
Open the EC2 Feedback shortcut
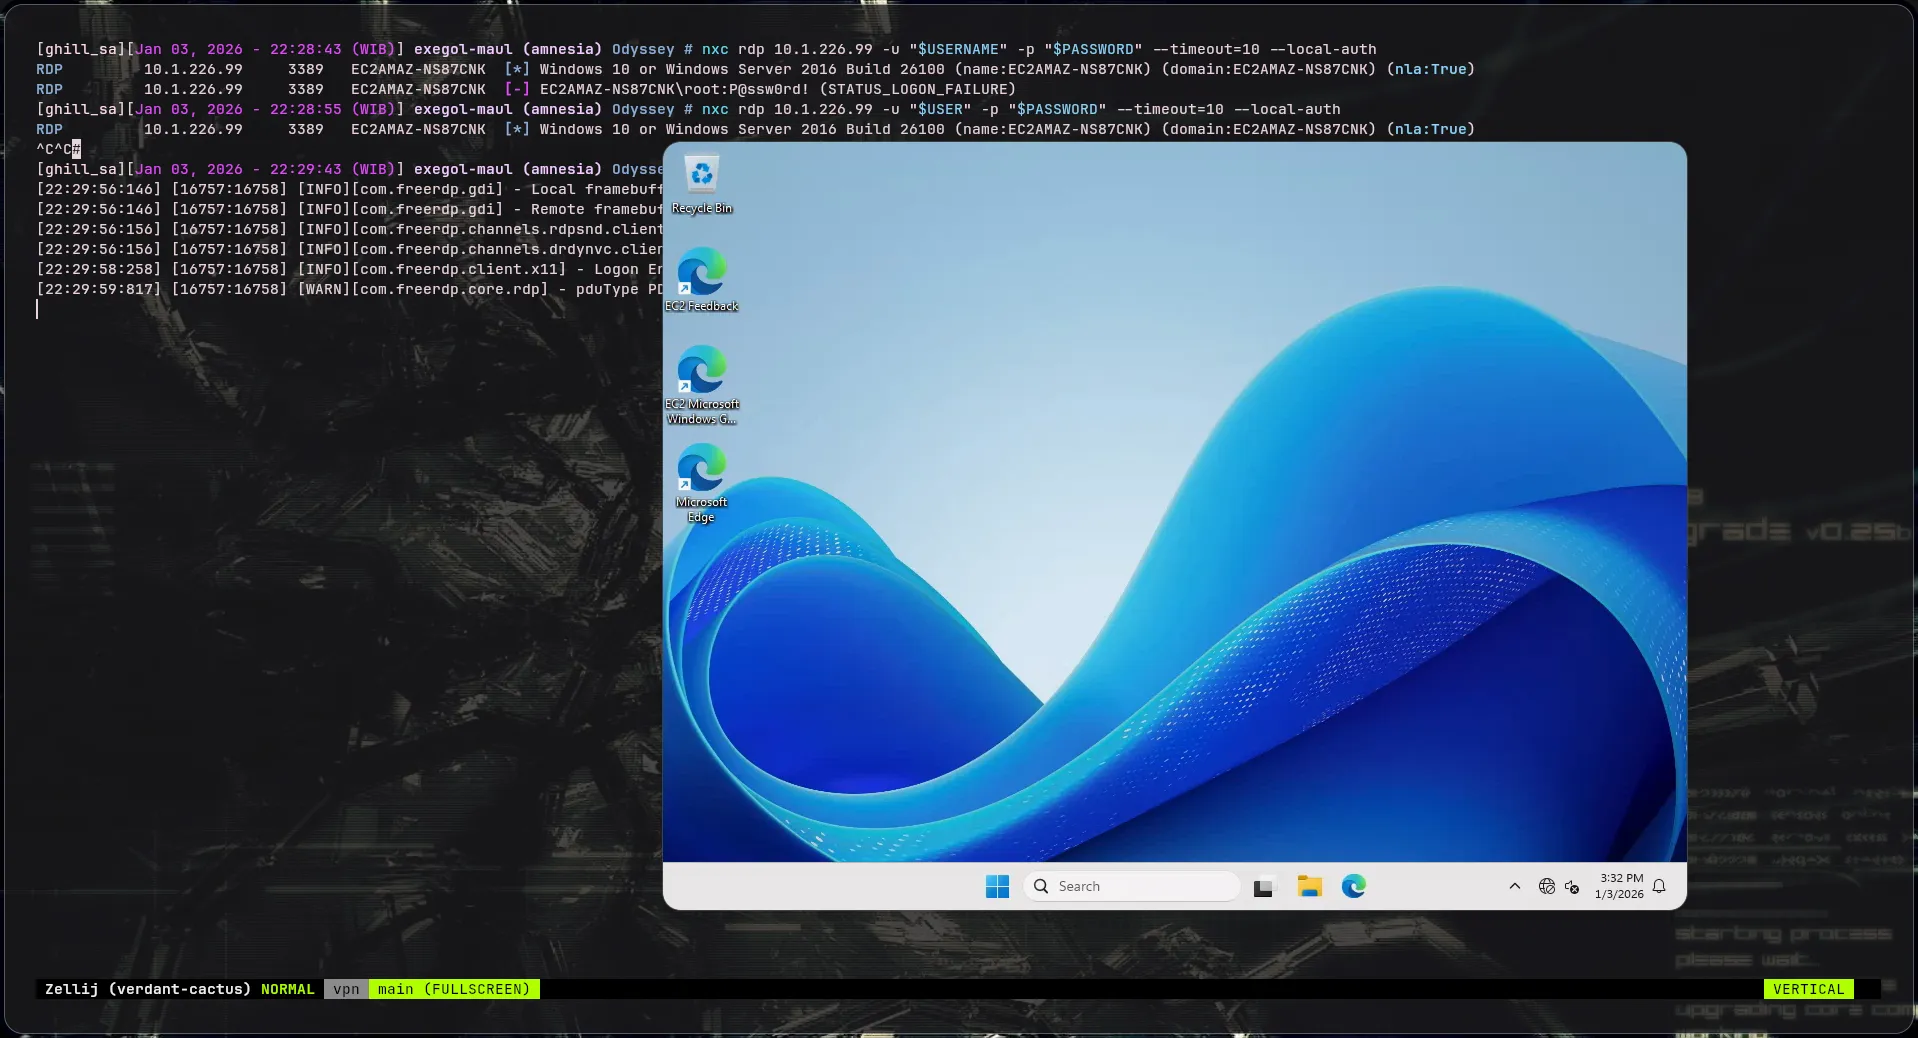[x=701, y=275]
